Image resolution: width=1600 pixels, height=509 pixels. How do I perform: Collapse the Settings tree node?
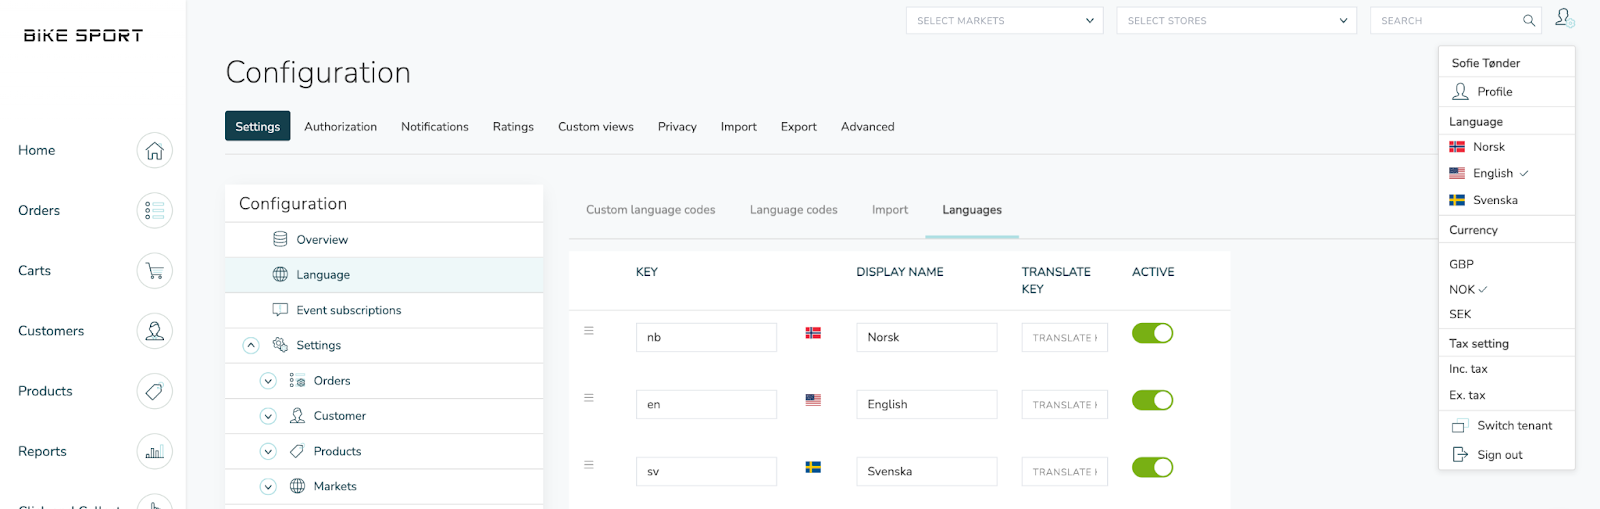(251, 345)
